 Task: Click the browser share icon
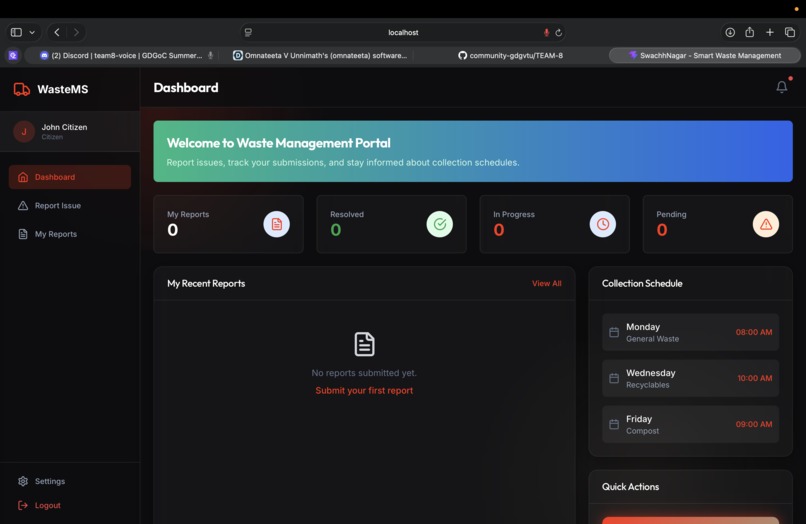[x=749, y=32]
